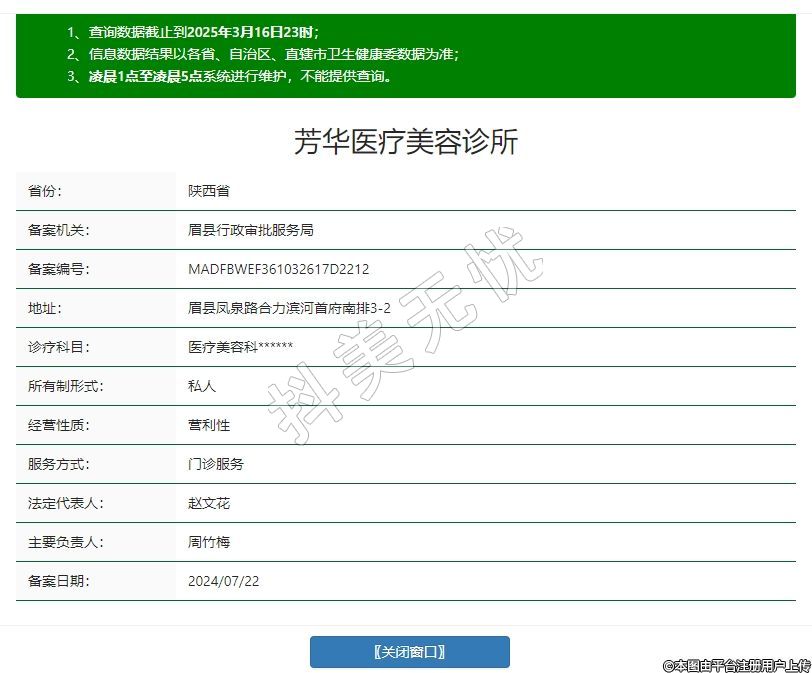Click the 备案日期 field label
Viewport: 812px width, 673px height.
click(x=58, y=581)
